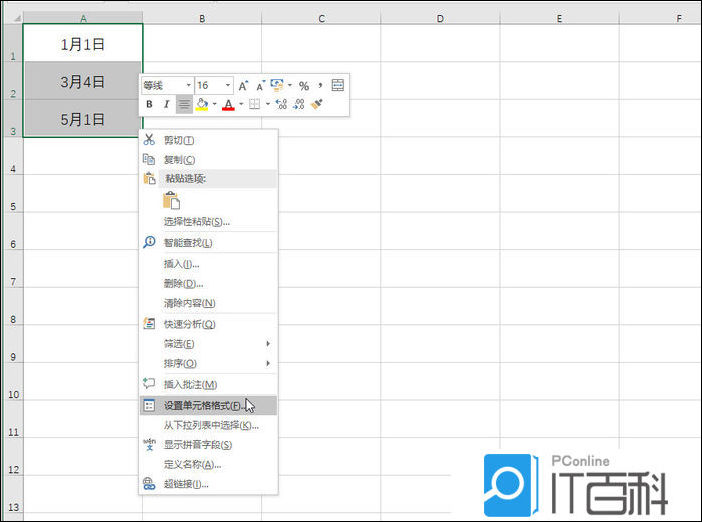Open the font size 16 dropdown
Screen dimensions: 702x522
[x=228, y=85]
